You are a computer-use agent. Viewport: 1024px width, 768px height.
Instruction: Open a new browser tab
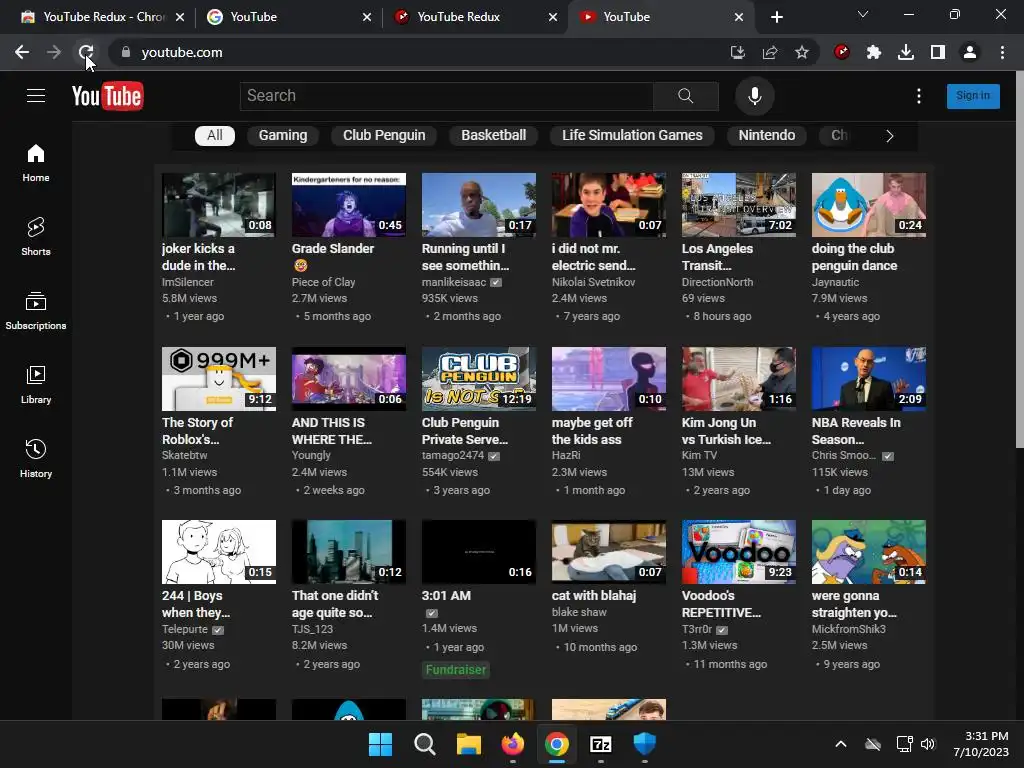[776, 17]
